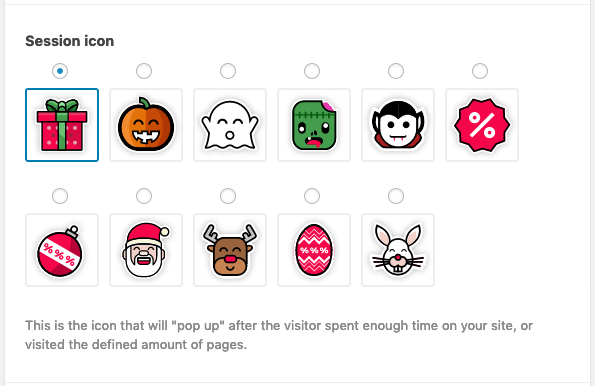Choose the green zombie head icon
The height and width of the screenshot is (386, 595).
(x=314, y=125)
